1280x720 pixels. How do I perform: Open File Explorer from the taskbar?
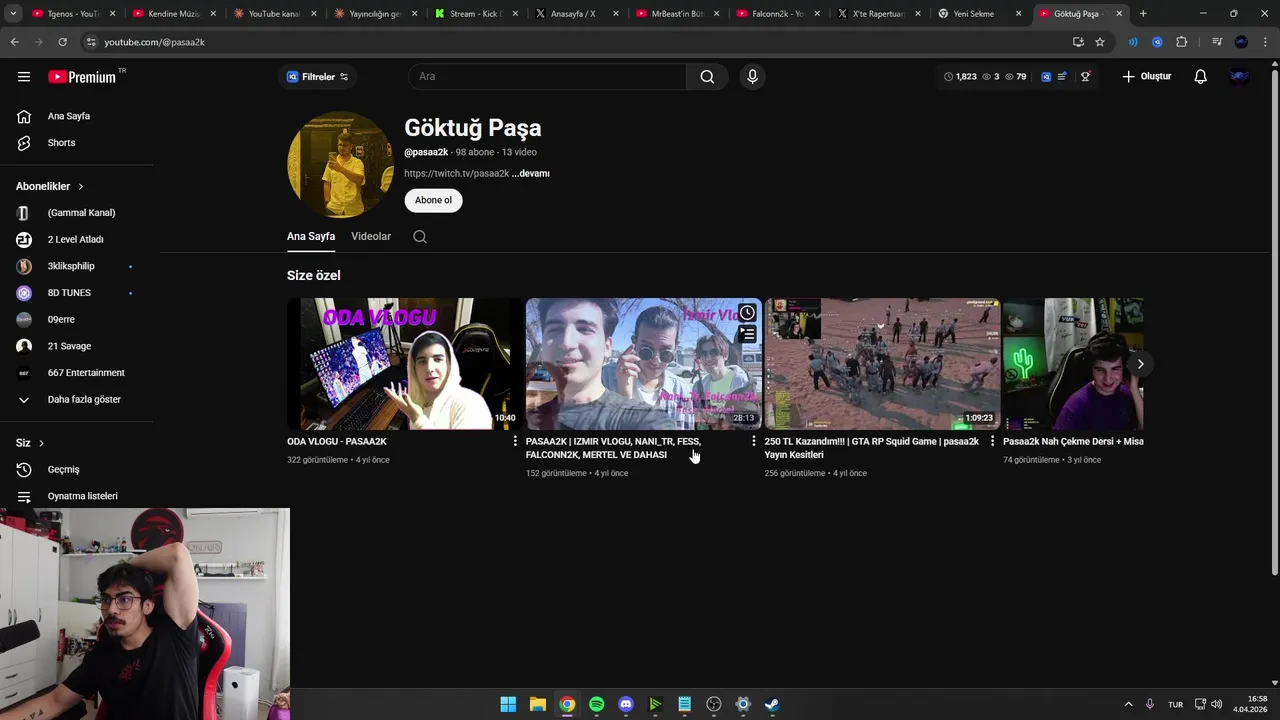pos(537,704)
